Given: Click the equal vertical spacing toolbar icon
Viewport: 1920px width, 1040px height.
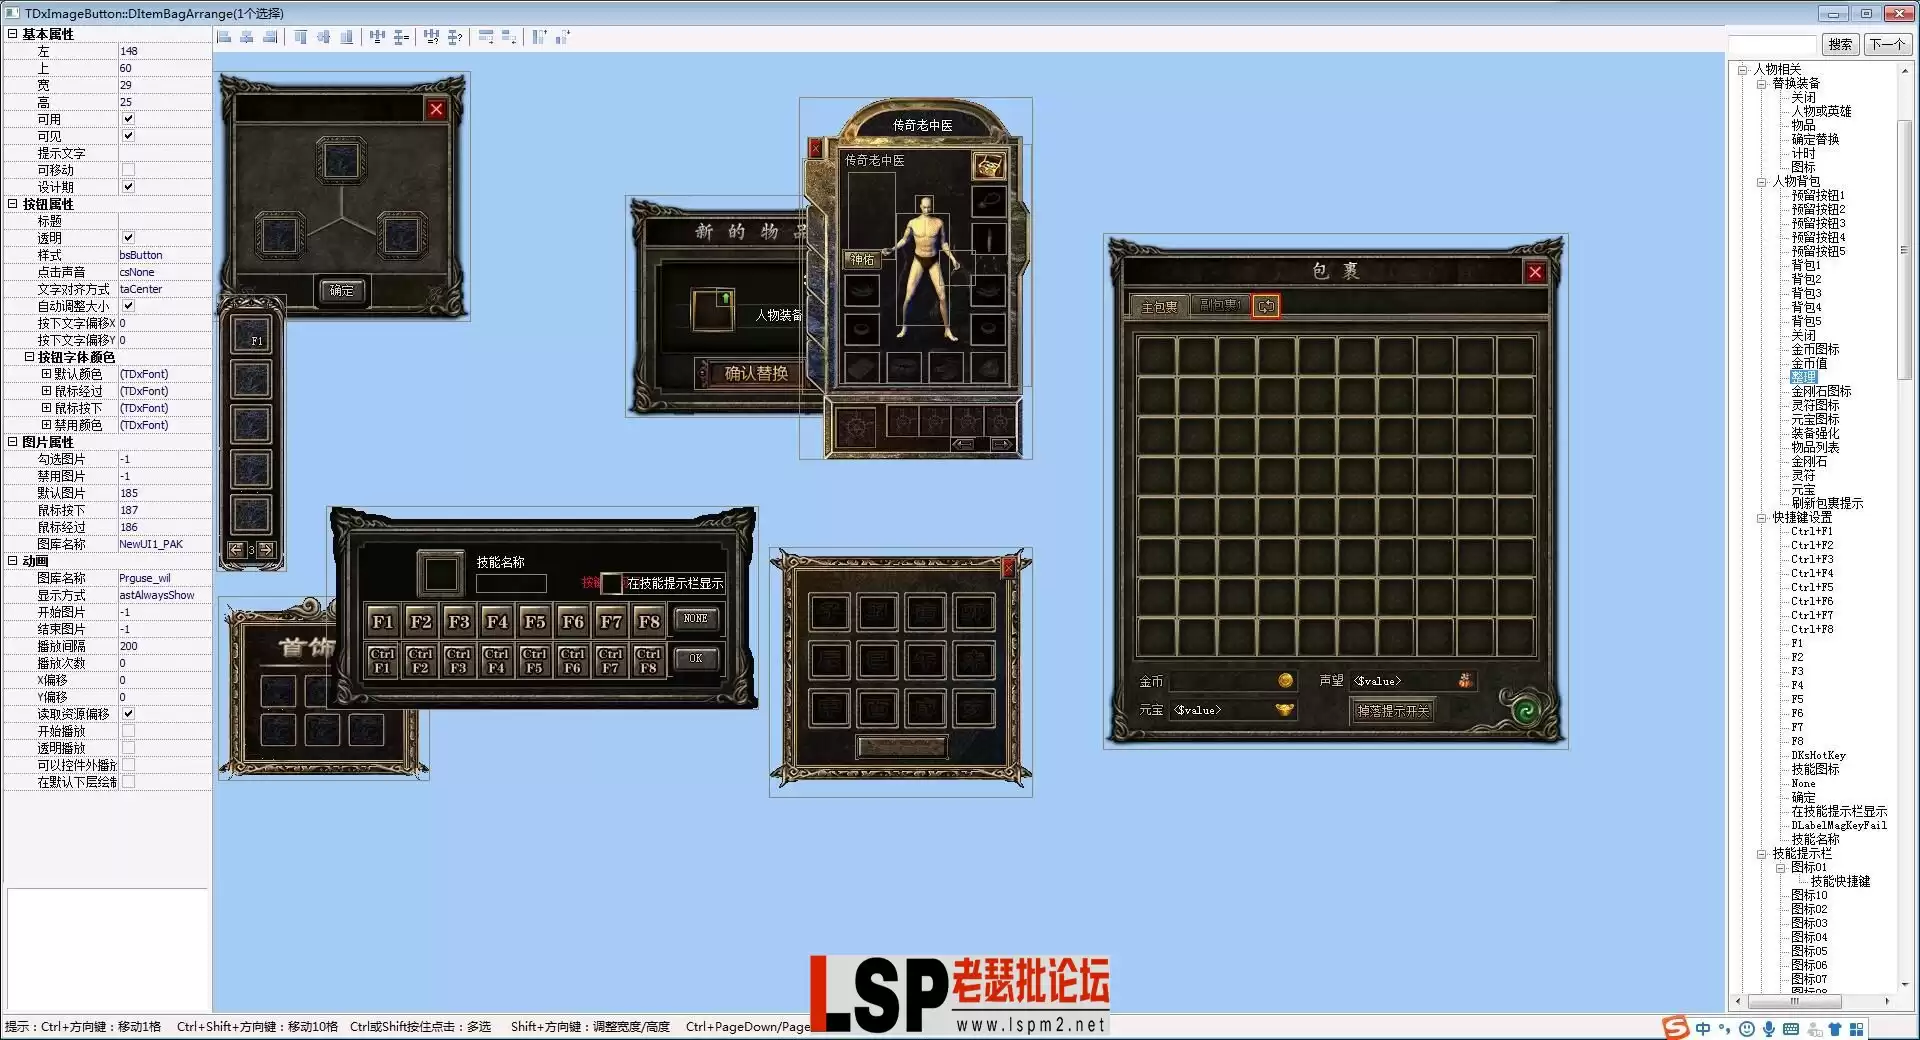Looking at the screenshot, I should pos(401,37).
